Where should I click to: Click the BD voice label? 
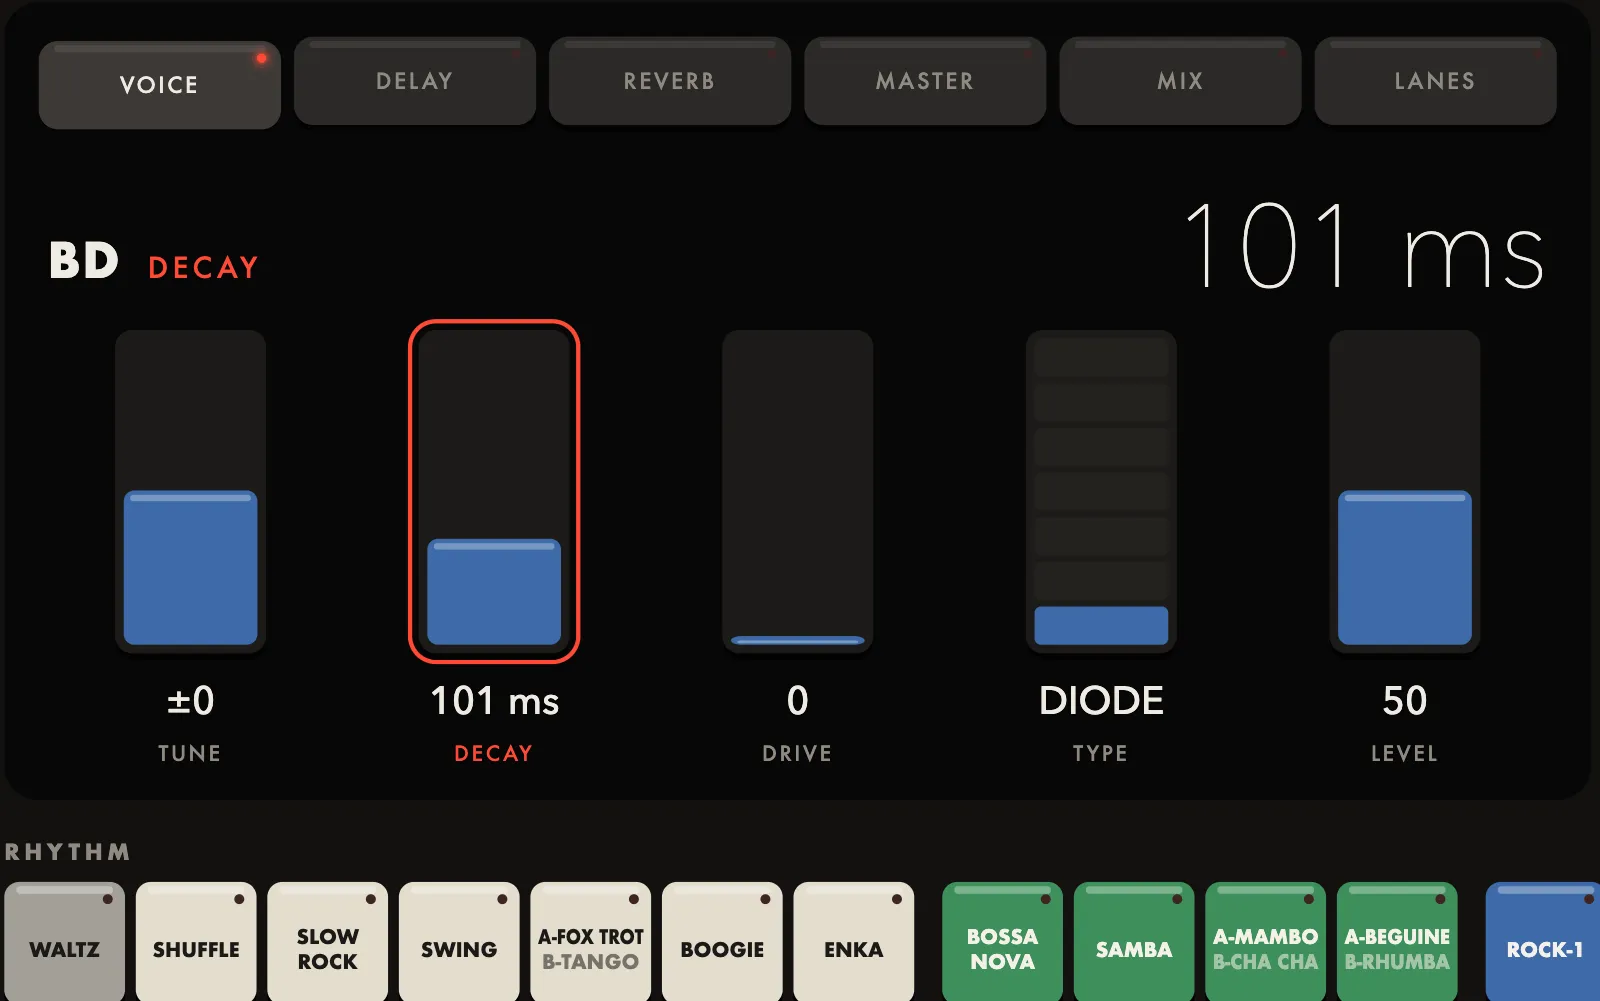[84, 261]
